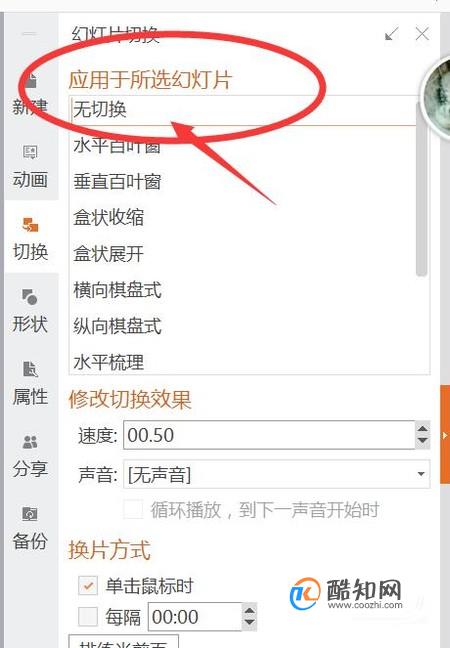Toggle the 循环播放 loop checkbox
The image size is (450, 648).
134,510
